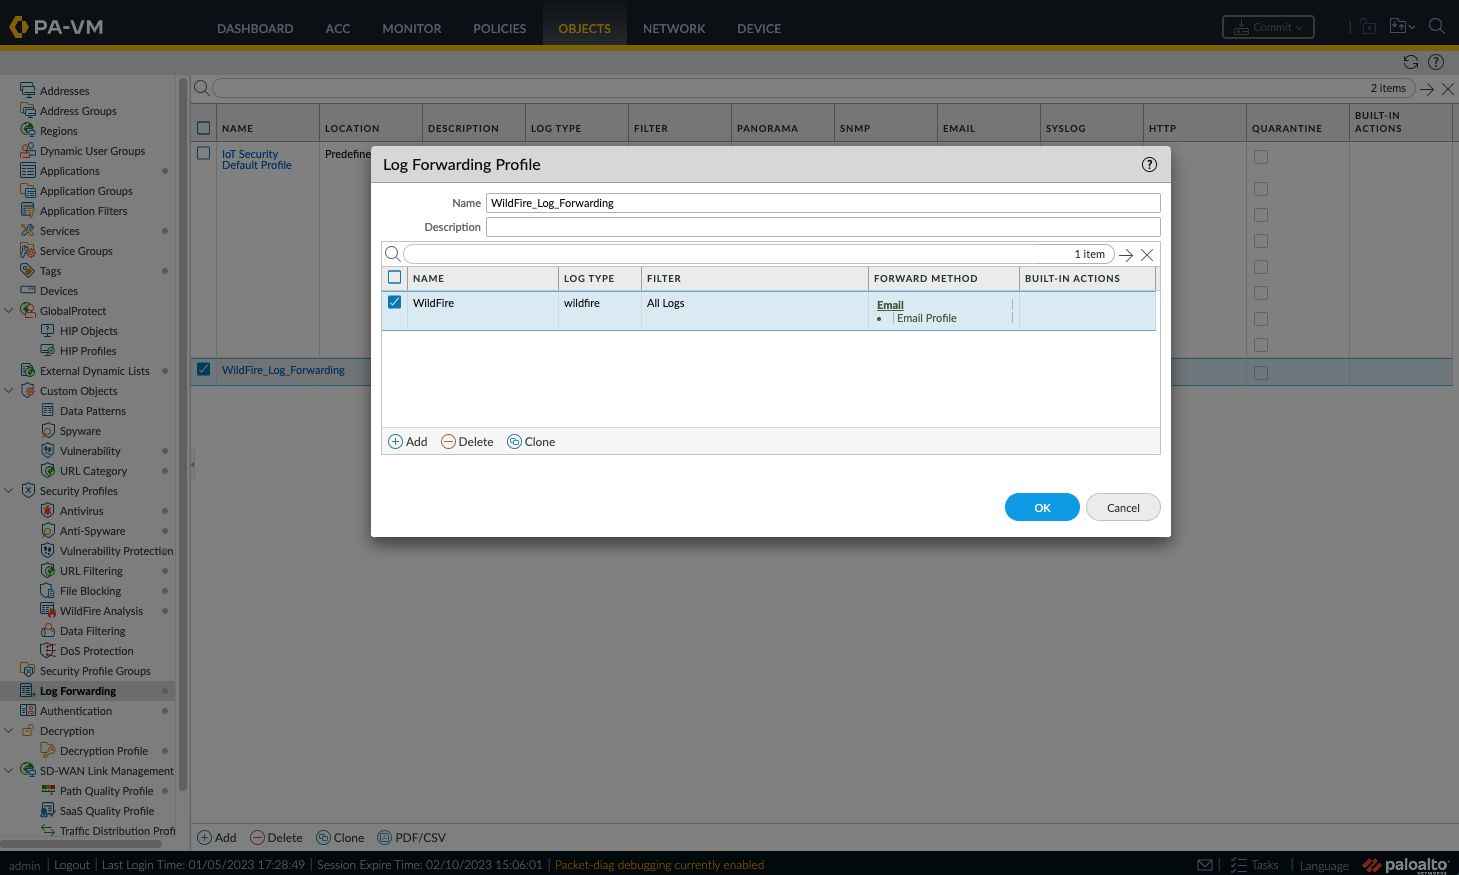Switch to the DASHBOARD tab
Viewport: 1459px width, 875px height.
click(255, 28)
